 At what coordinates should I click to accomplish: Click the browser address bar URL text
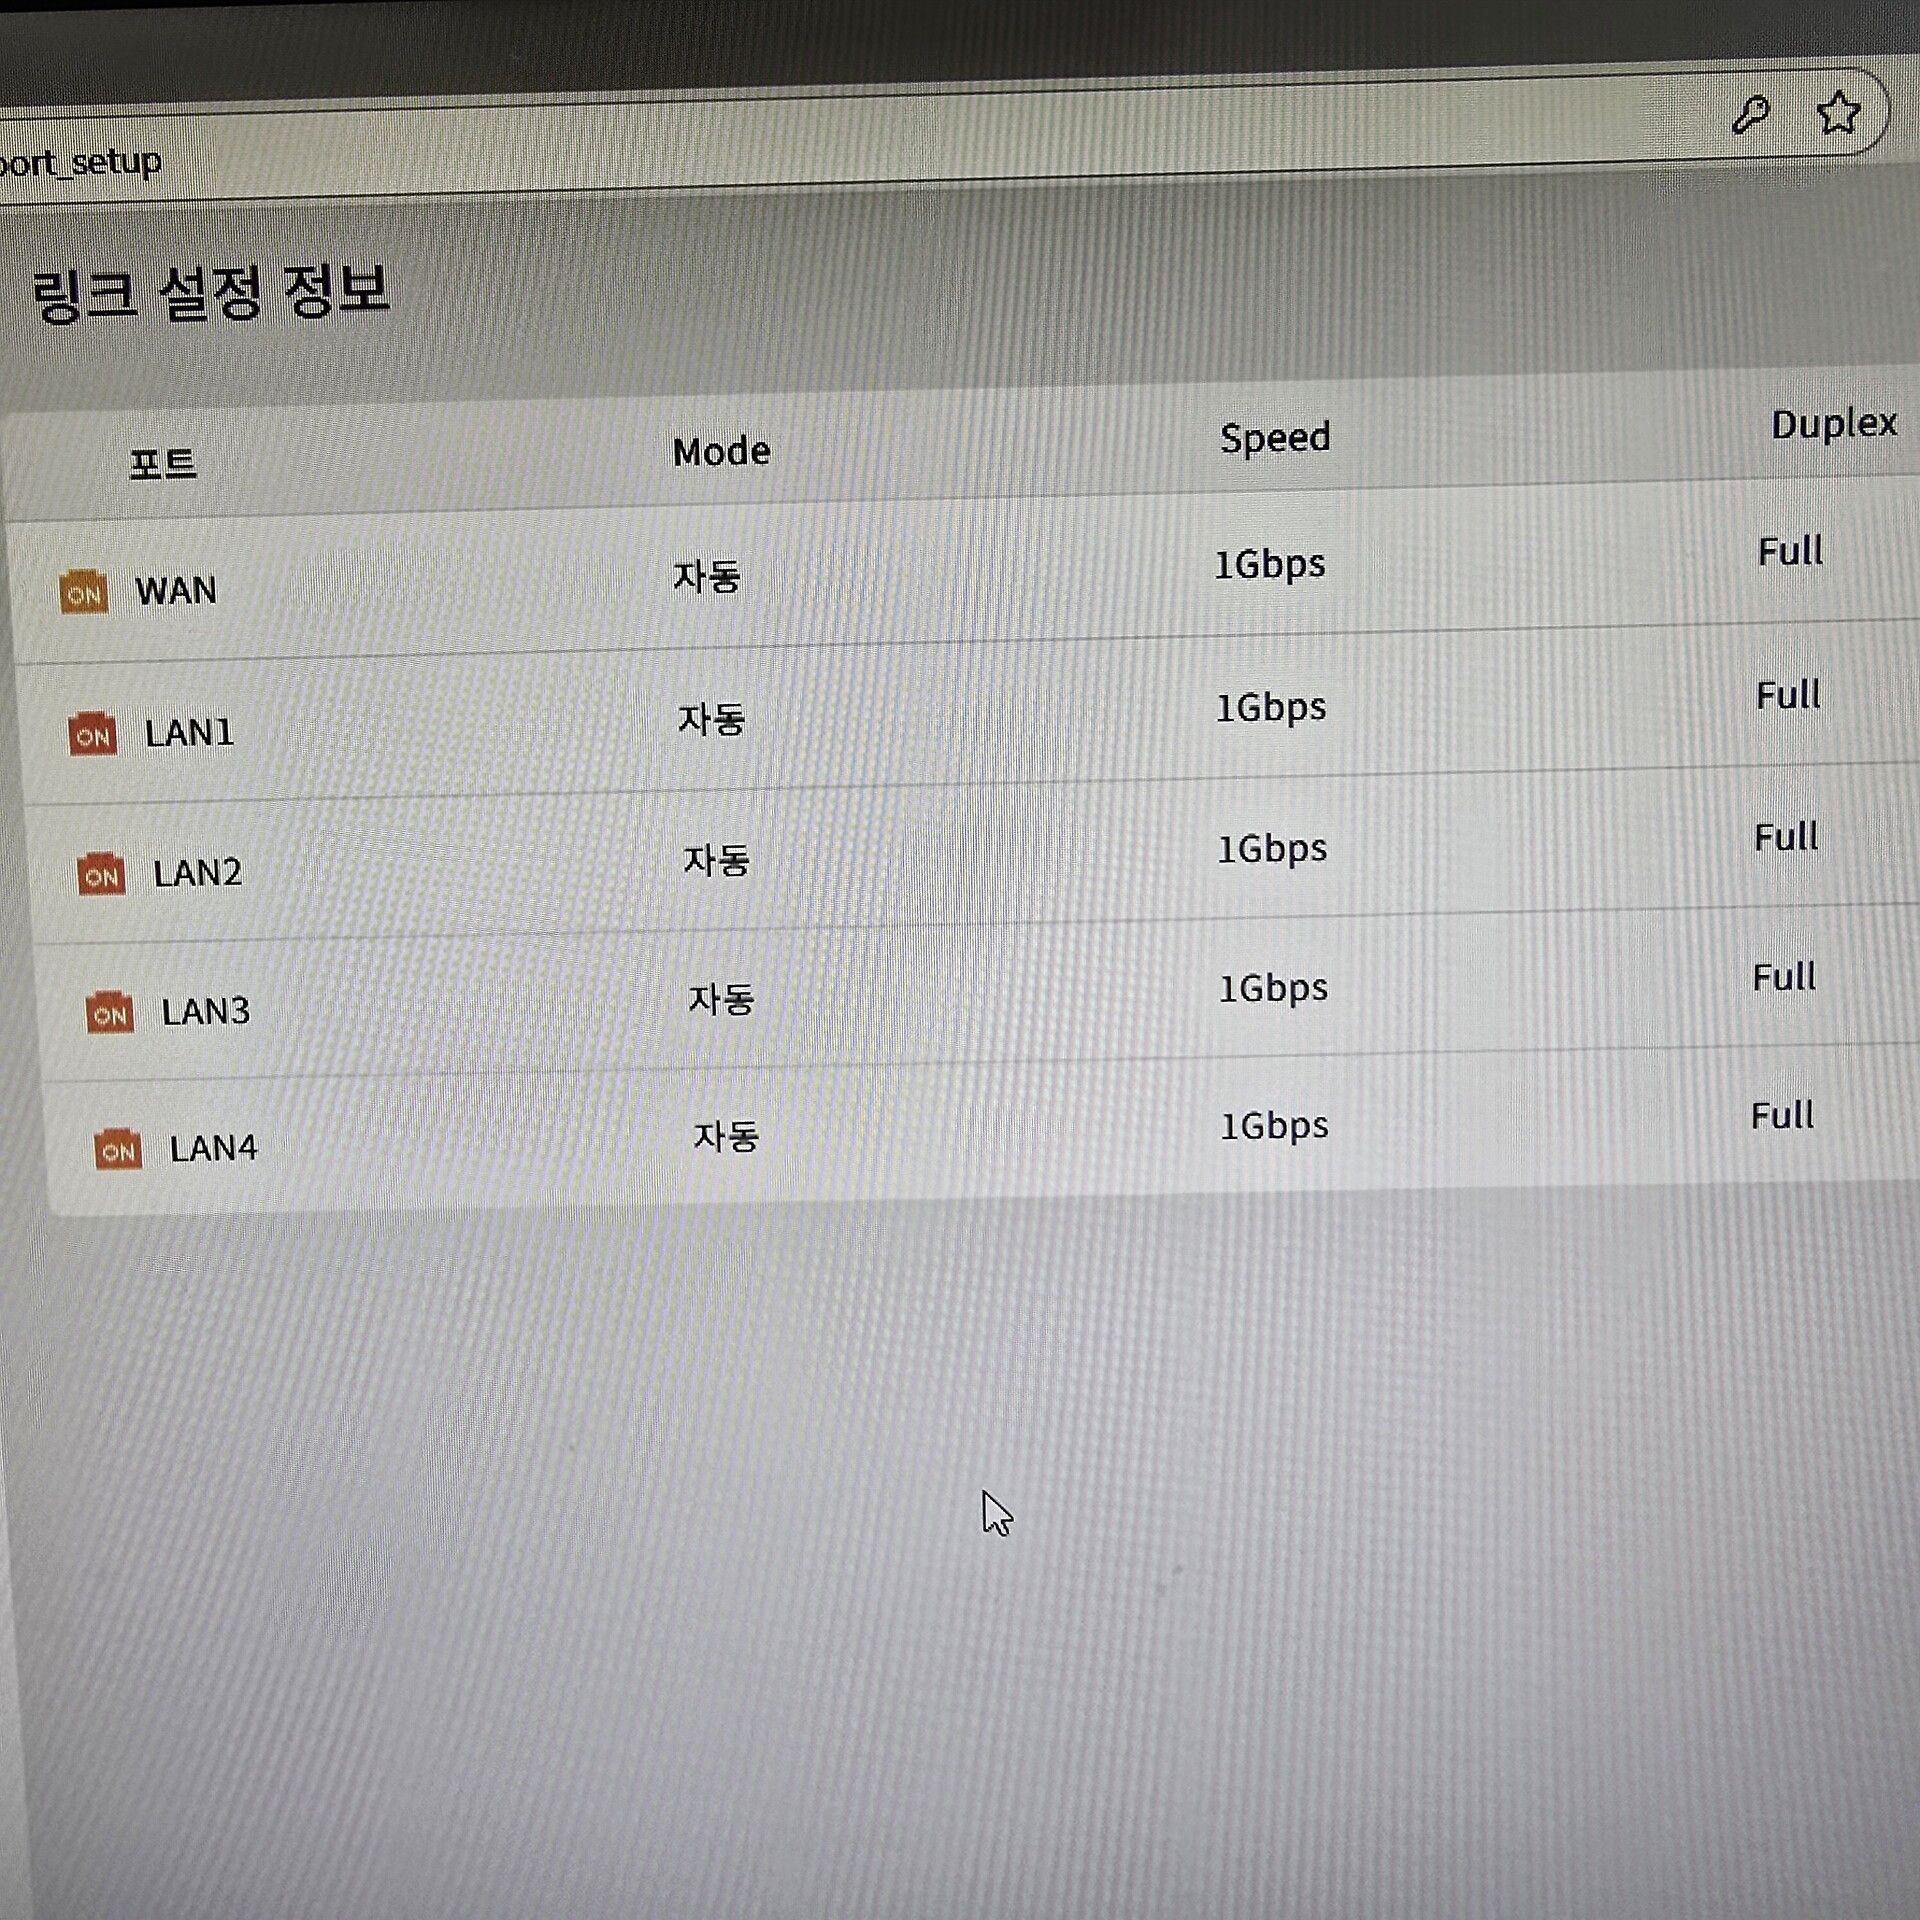(80, 162)
